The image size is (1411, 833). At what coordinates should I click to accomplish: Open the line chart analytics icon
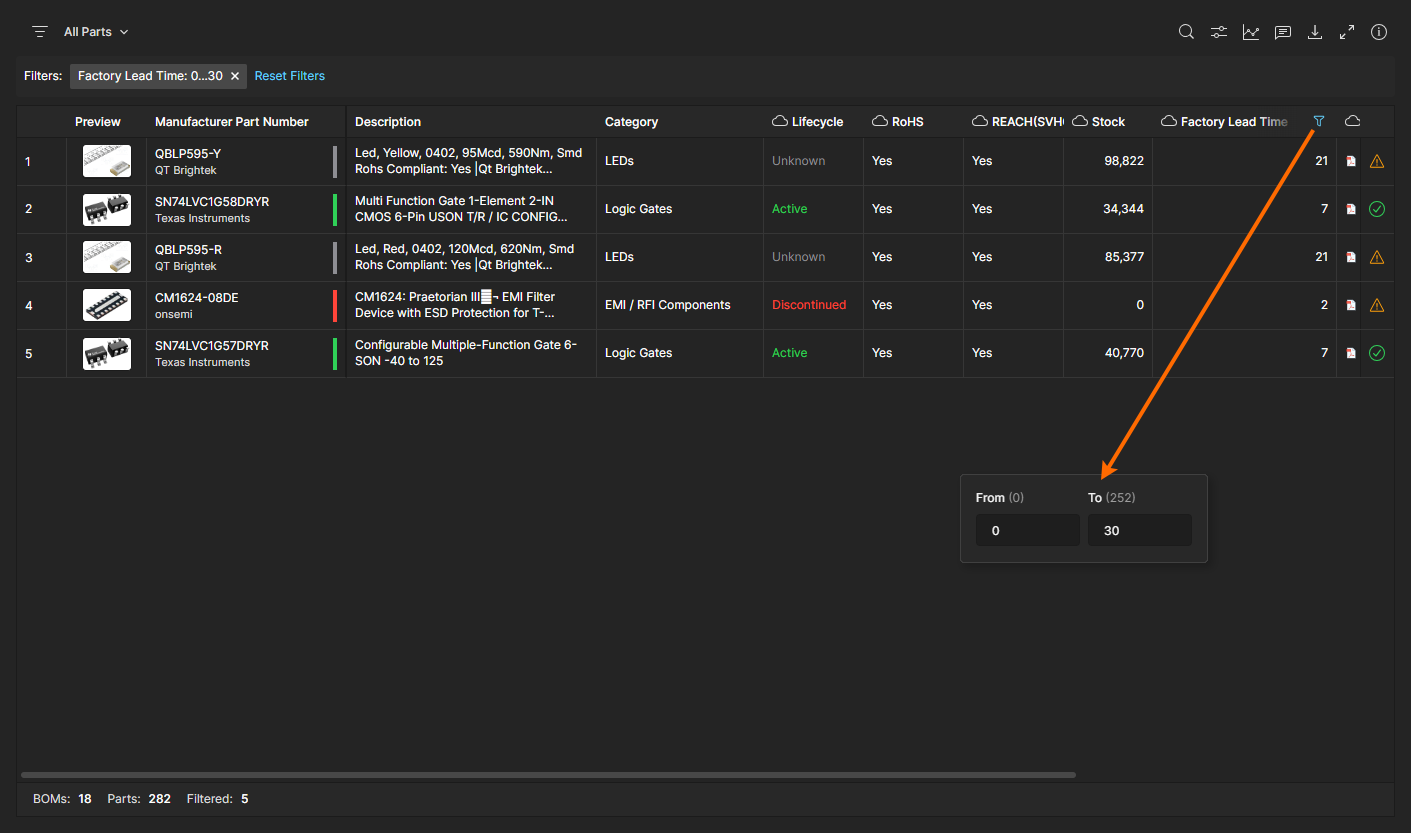[1250, 32]
